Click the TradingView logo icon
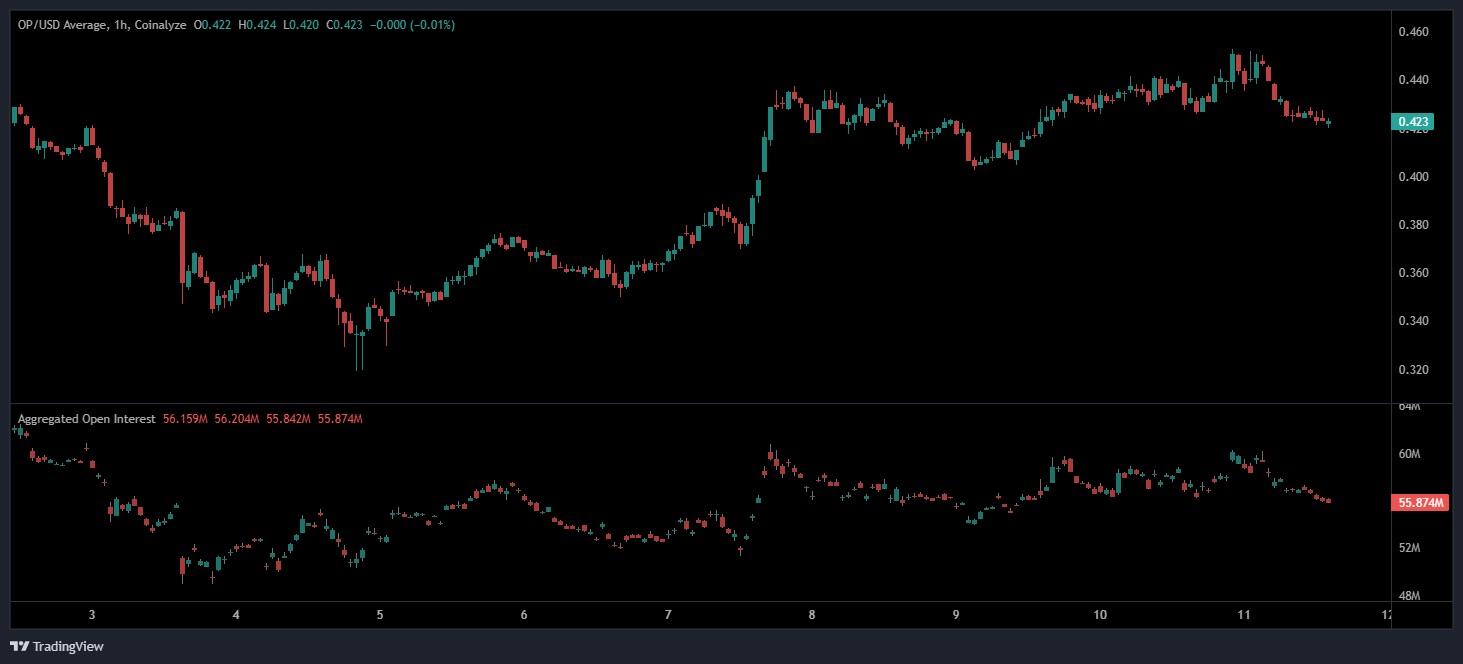The height and width of the screenshot is (664, 1463). (x=19, y=647)
